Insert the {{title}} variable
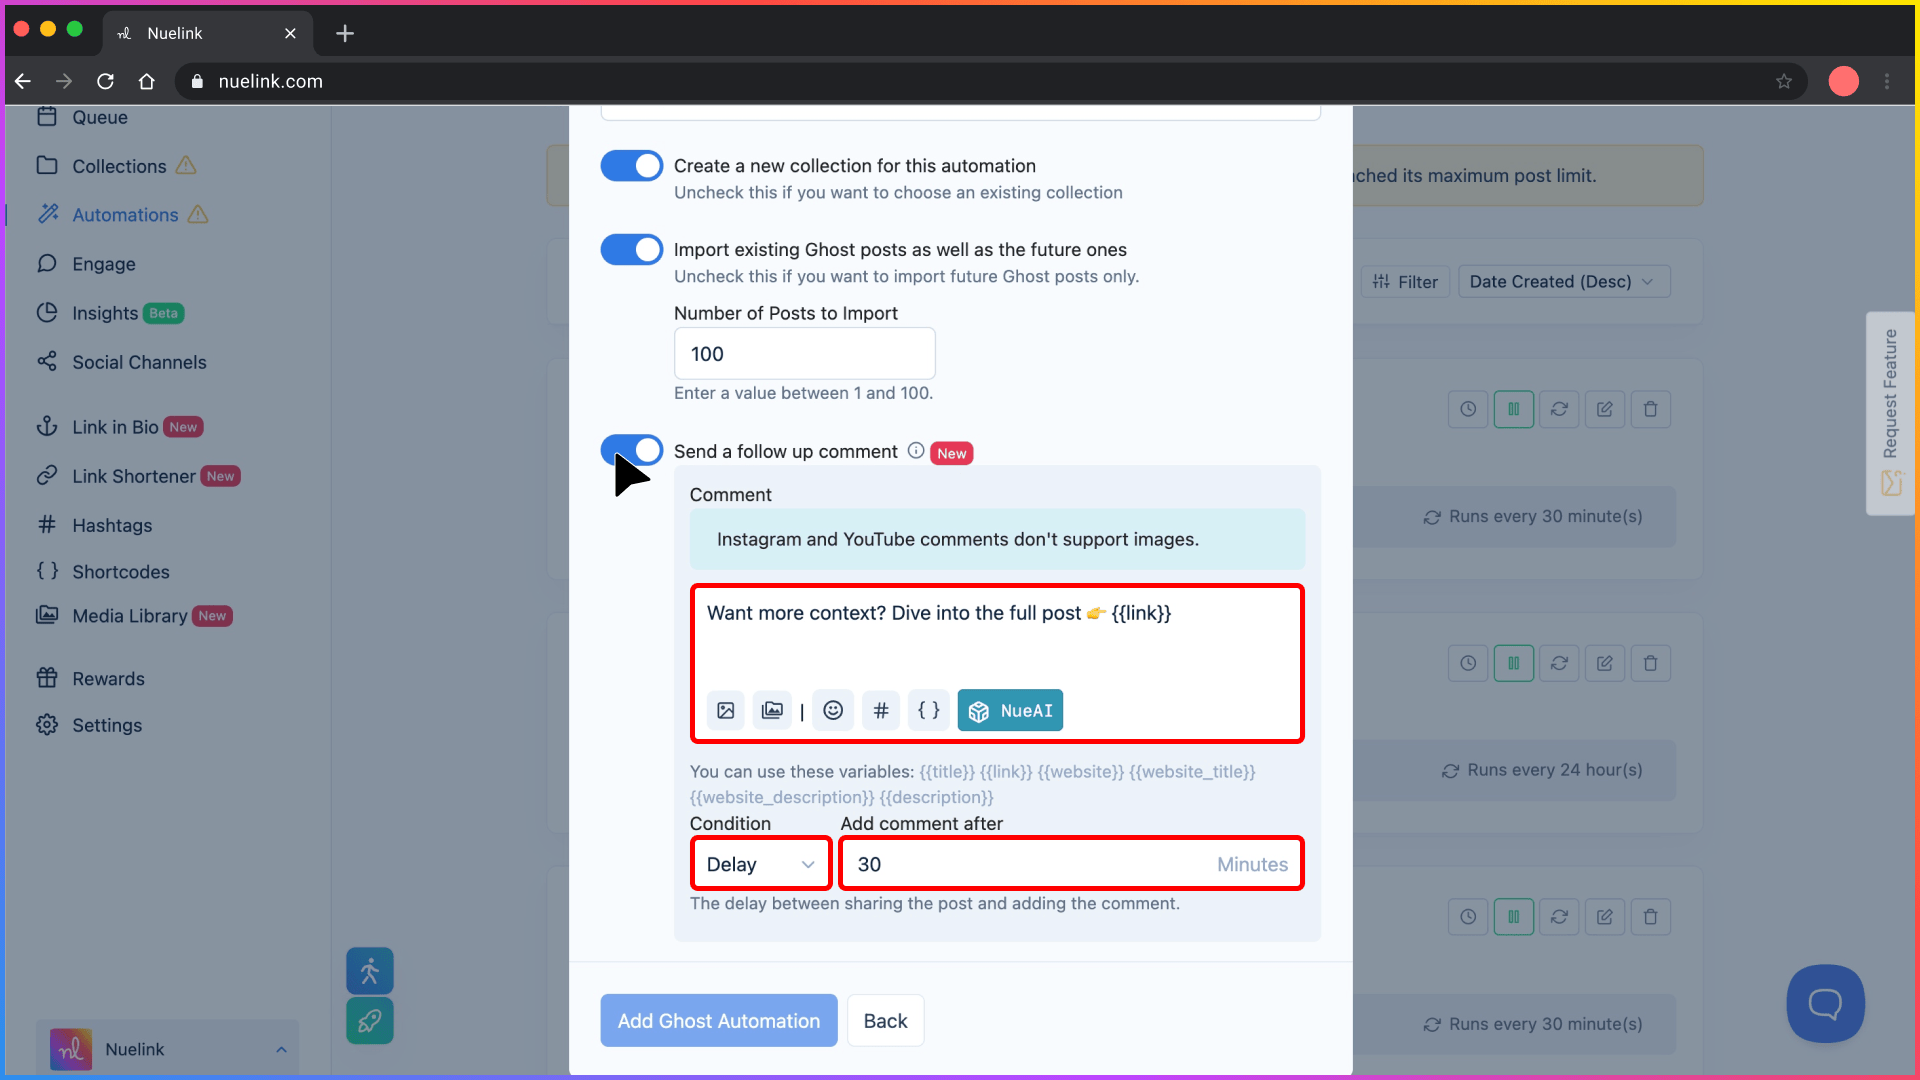Viewport: 1920px width, 1080px height. tap(947, 772)
